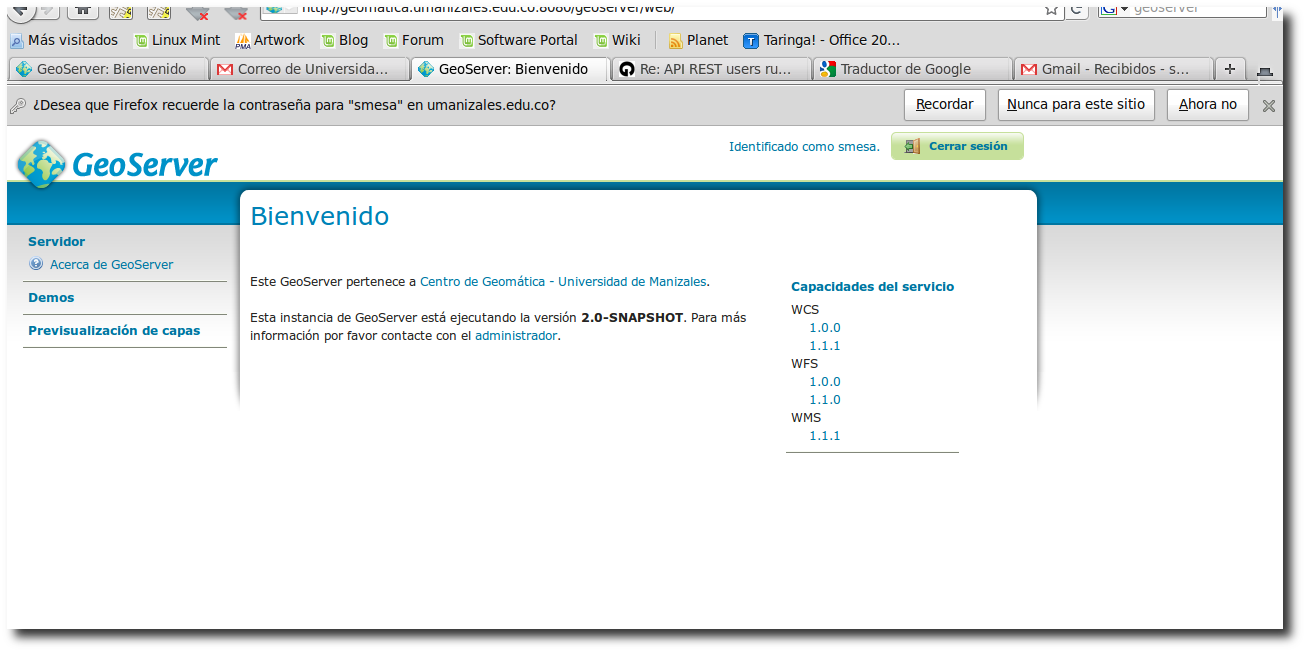Open the Acerca de GeoServer link
The height and width of the screenshot is (652, 1306).
pos(111,265)
